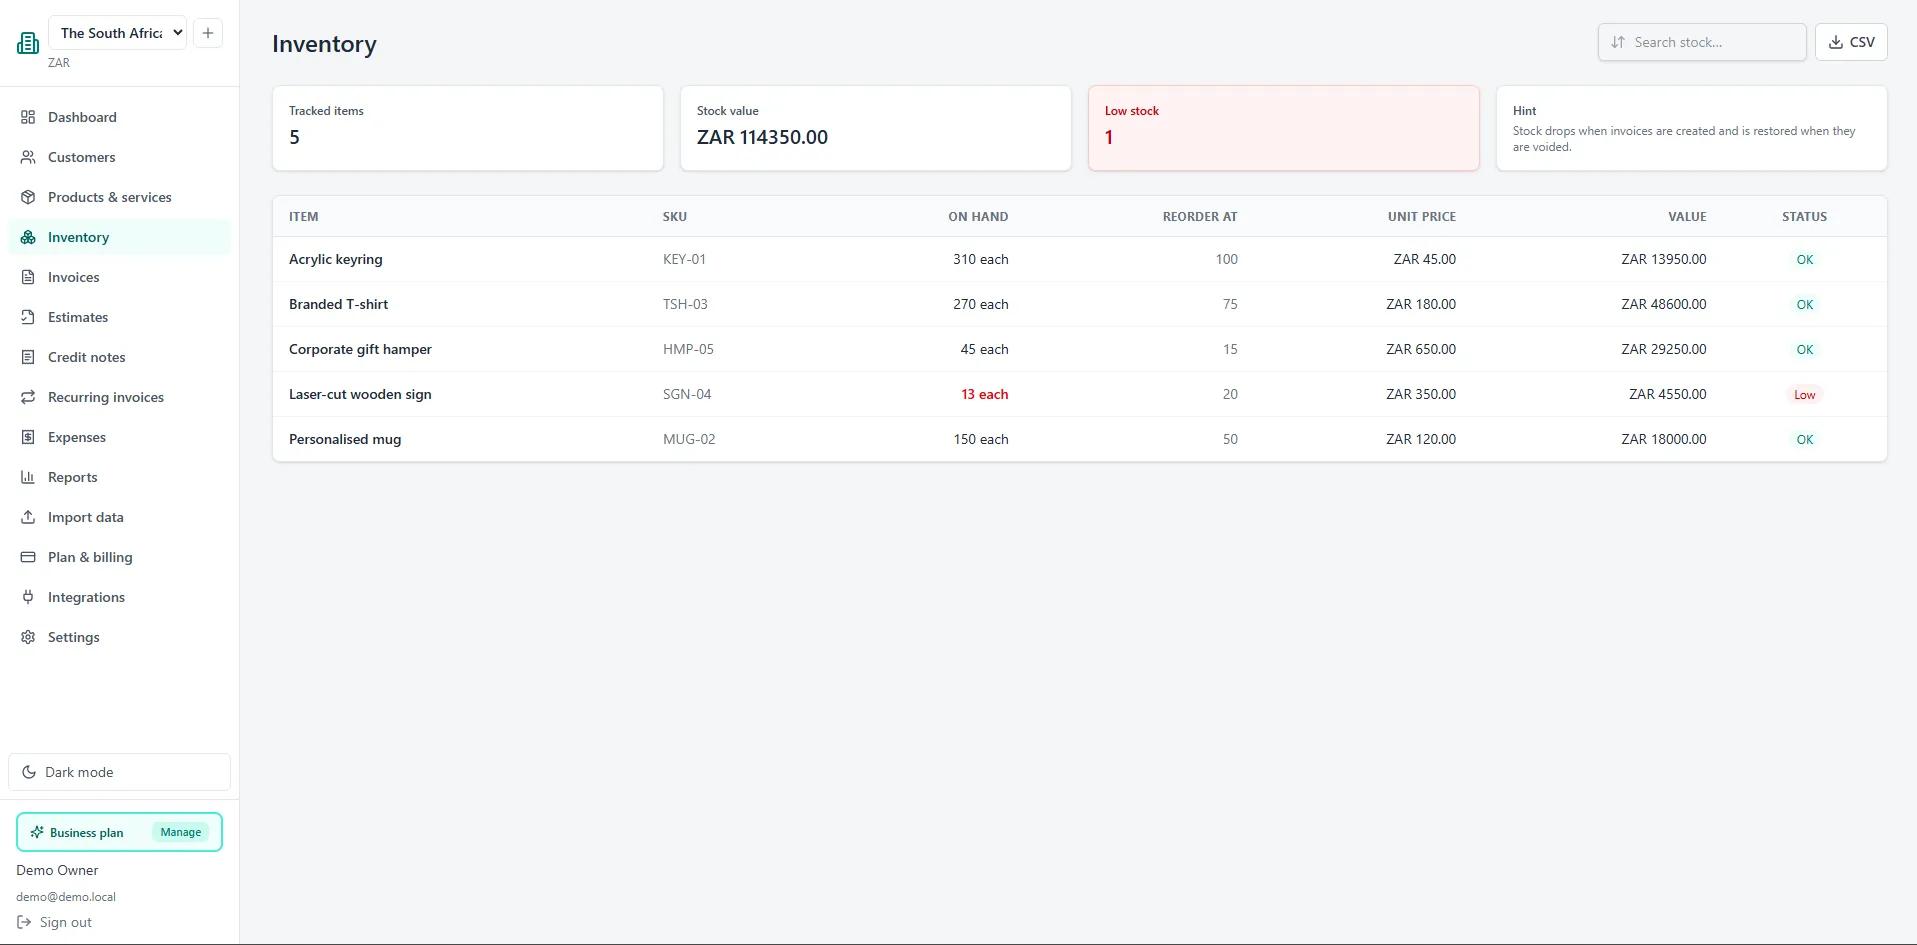Click the Products & services box icon
Screen dimensions: 1917x945
pos(28,197)
